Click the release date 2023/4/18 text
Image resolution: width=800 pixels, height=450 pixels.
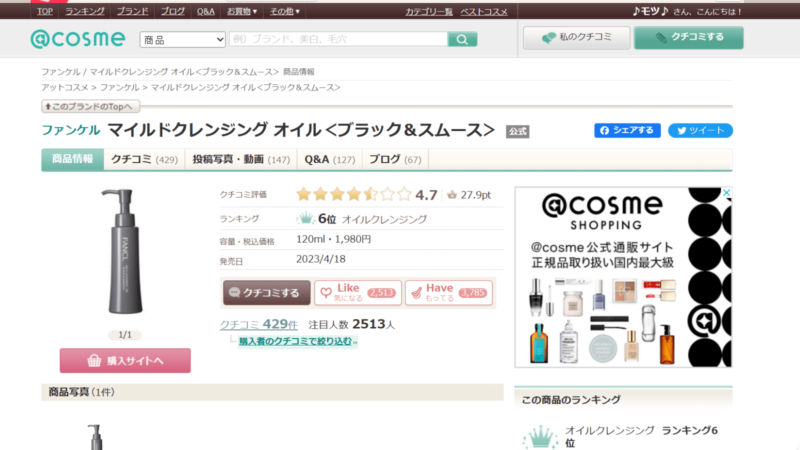pyautogui.click(x=321, y=259)
